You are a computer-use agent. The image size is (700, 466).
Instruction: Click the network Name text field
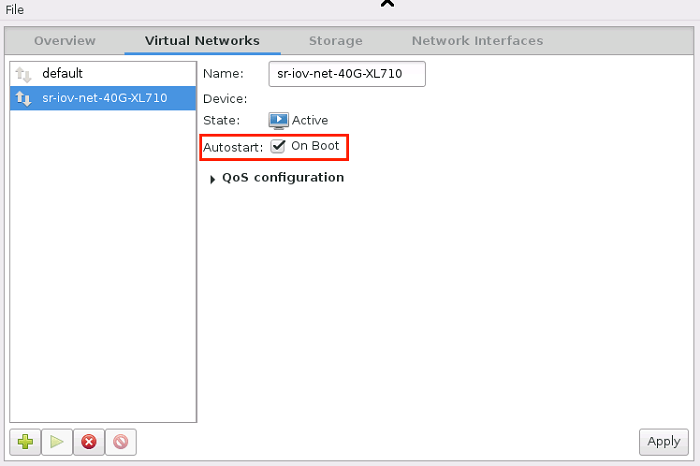[346, 74]
